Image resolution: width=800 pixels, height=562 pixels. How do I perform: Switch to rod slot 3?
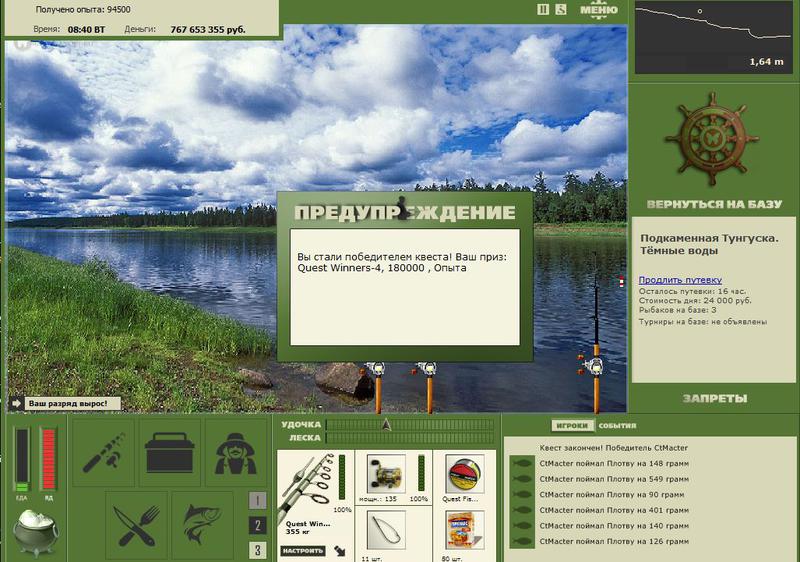click(x=257, y=550)
